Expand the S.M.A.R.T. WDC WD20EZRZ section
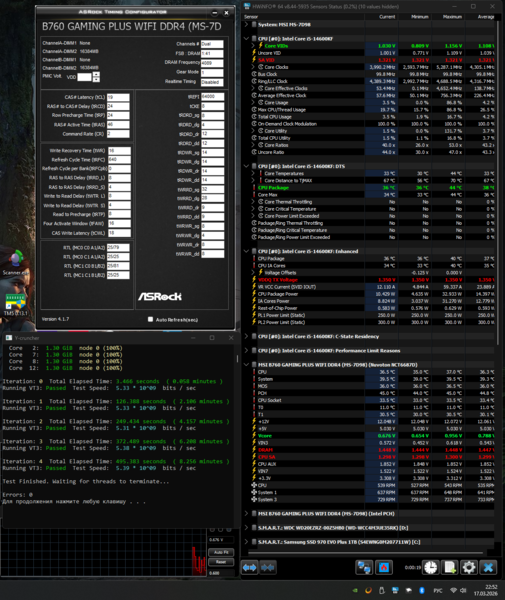This screenshot has width=505, height=600. coord(246,528)
